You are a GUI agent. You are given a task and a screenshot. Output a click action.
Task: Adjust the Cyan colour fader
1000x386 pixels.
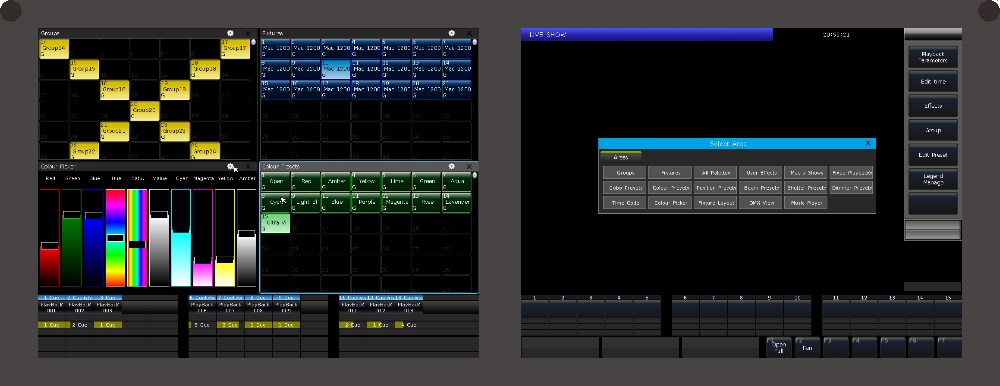(x=180, y=237)
